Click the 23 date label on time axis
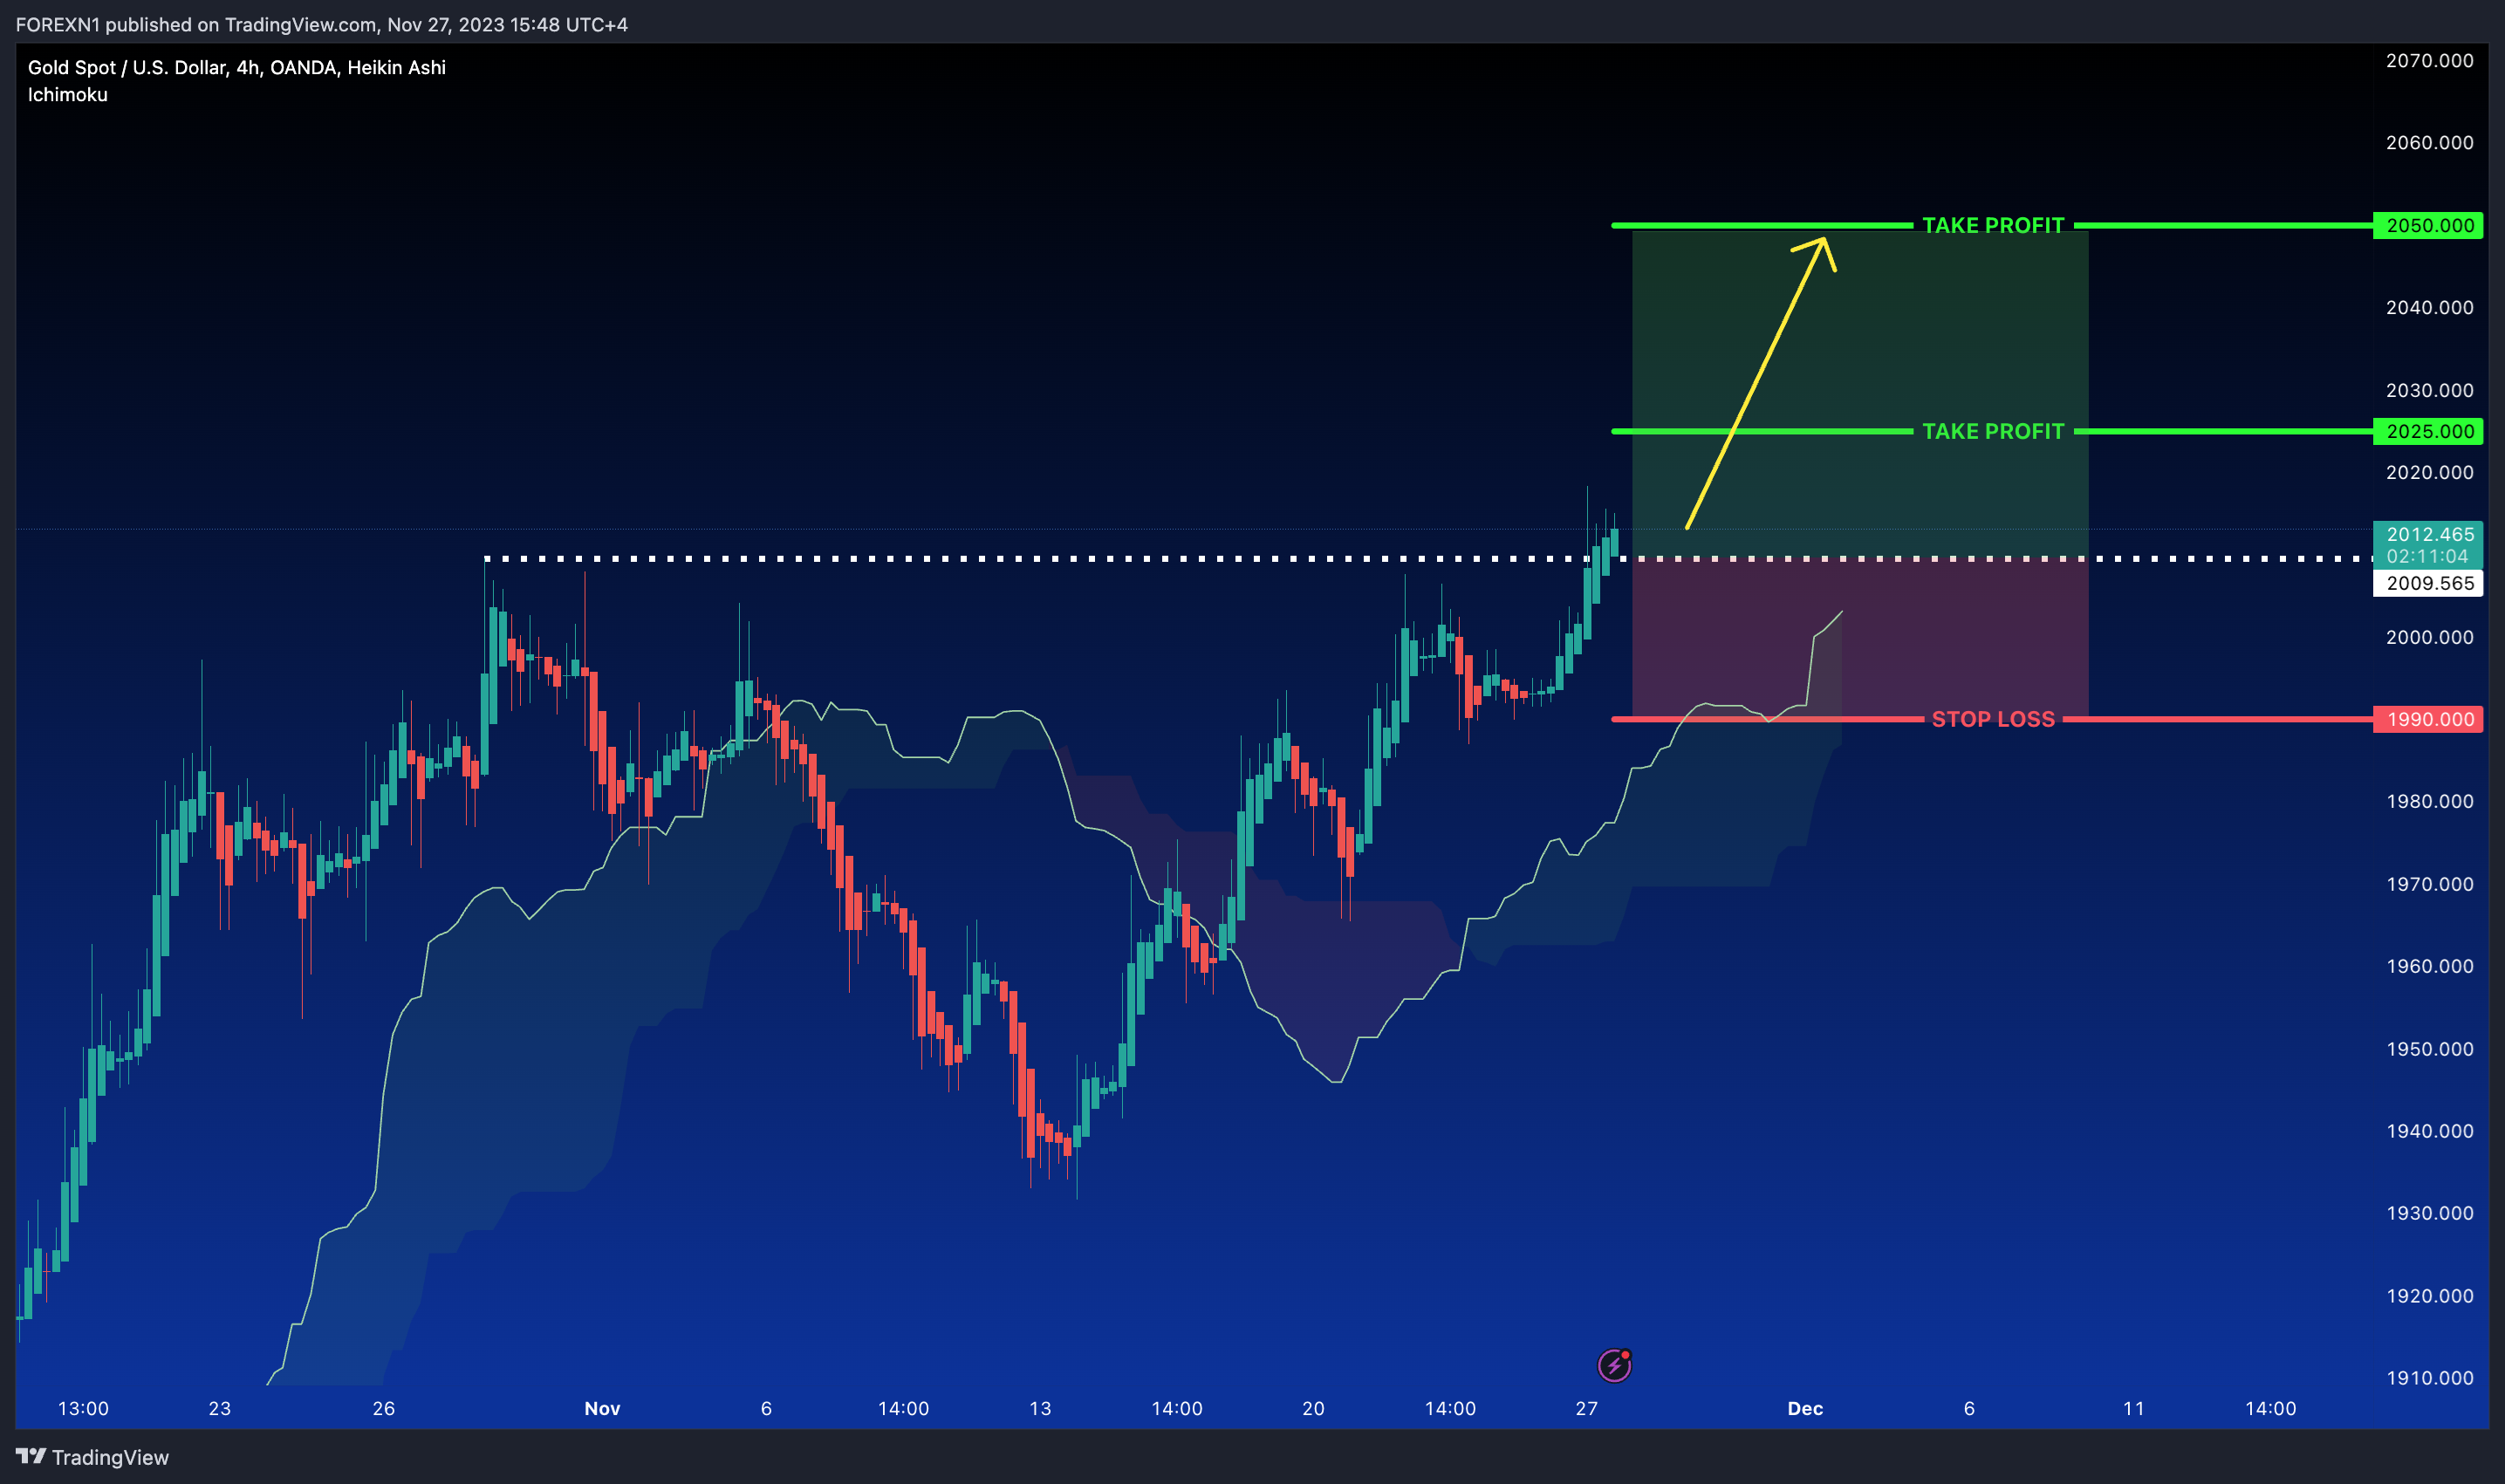This screenshot has width=2505, height=1484. tap(219, 1408)
